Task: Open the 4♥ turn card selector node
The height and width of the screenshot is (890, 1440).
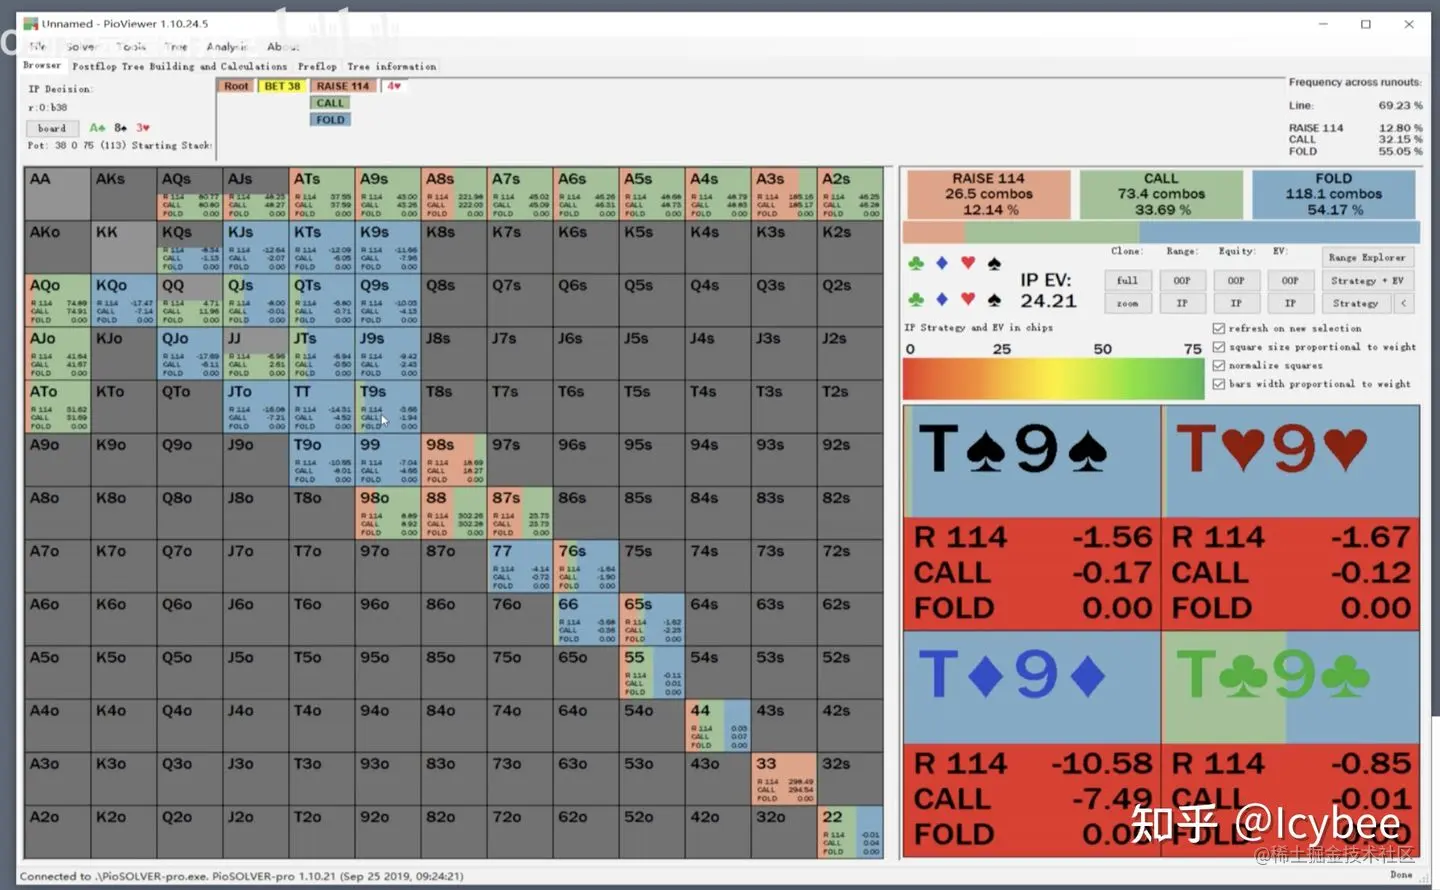Action: point(394,86)
